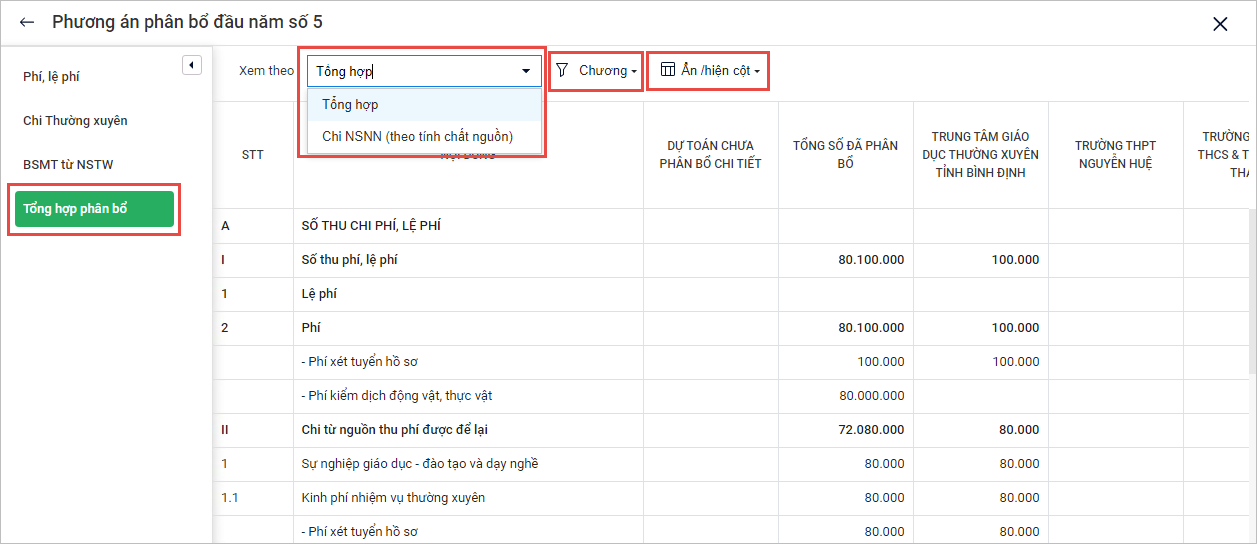Click the column table icon
The width and height of the screenshot is (1257, 544).
click(668, 70)
